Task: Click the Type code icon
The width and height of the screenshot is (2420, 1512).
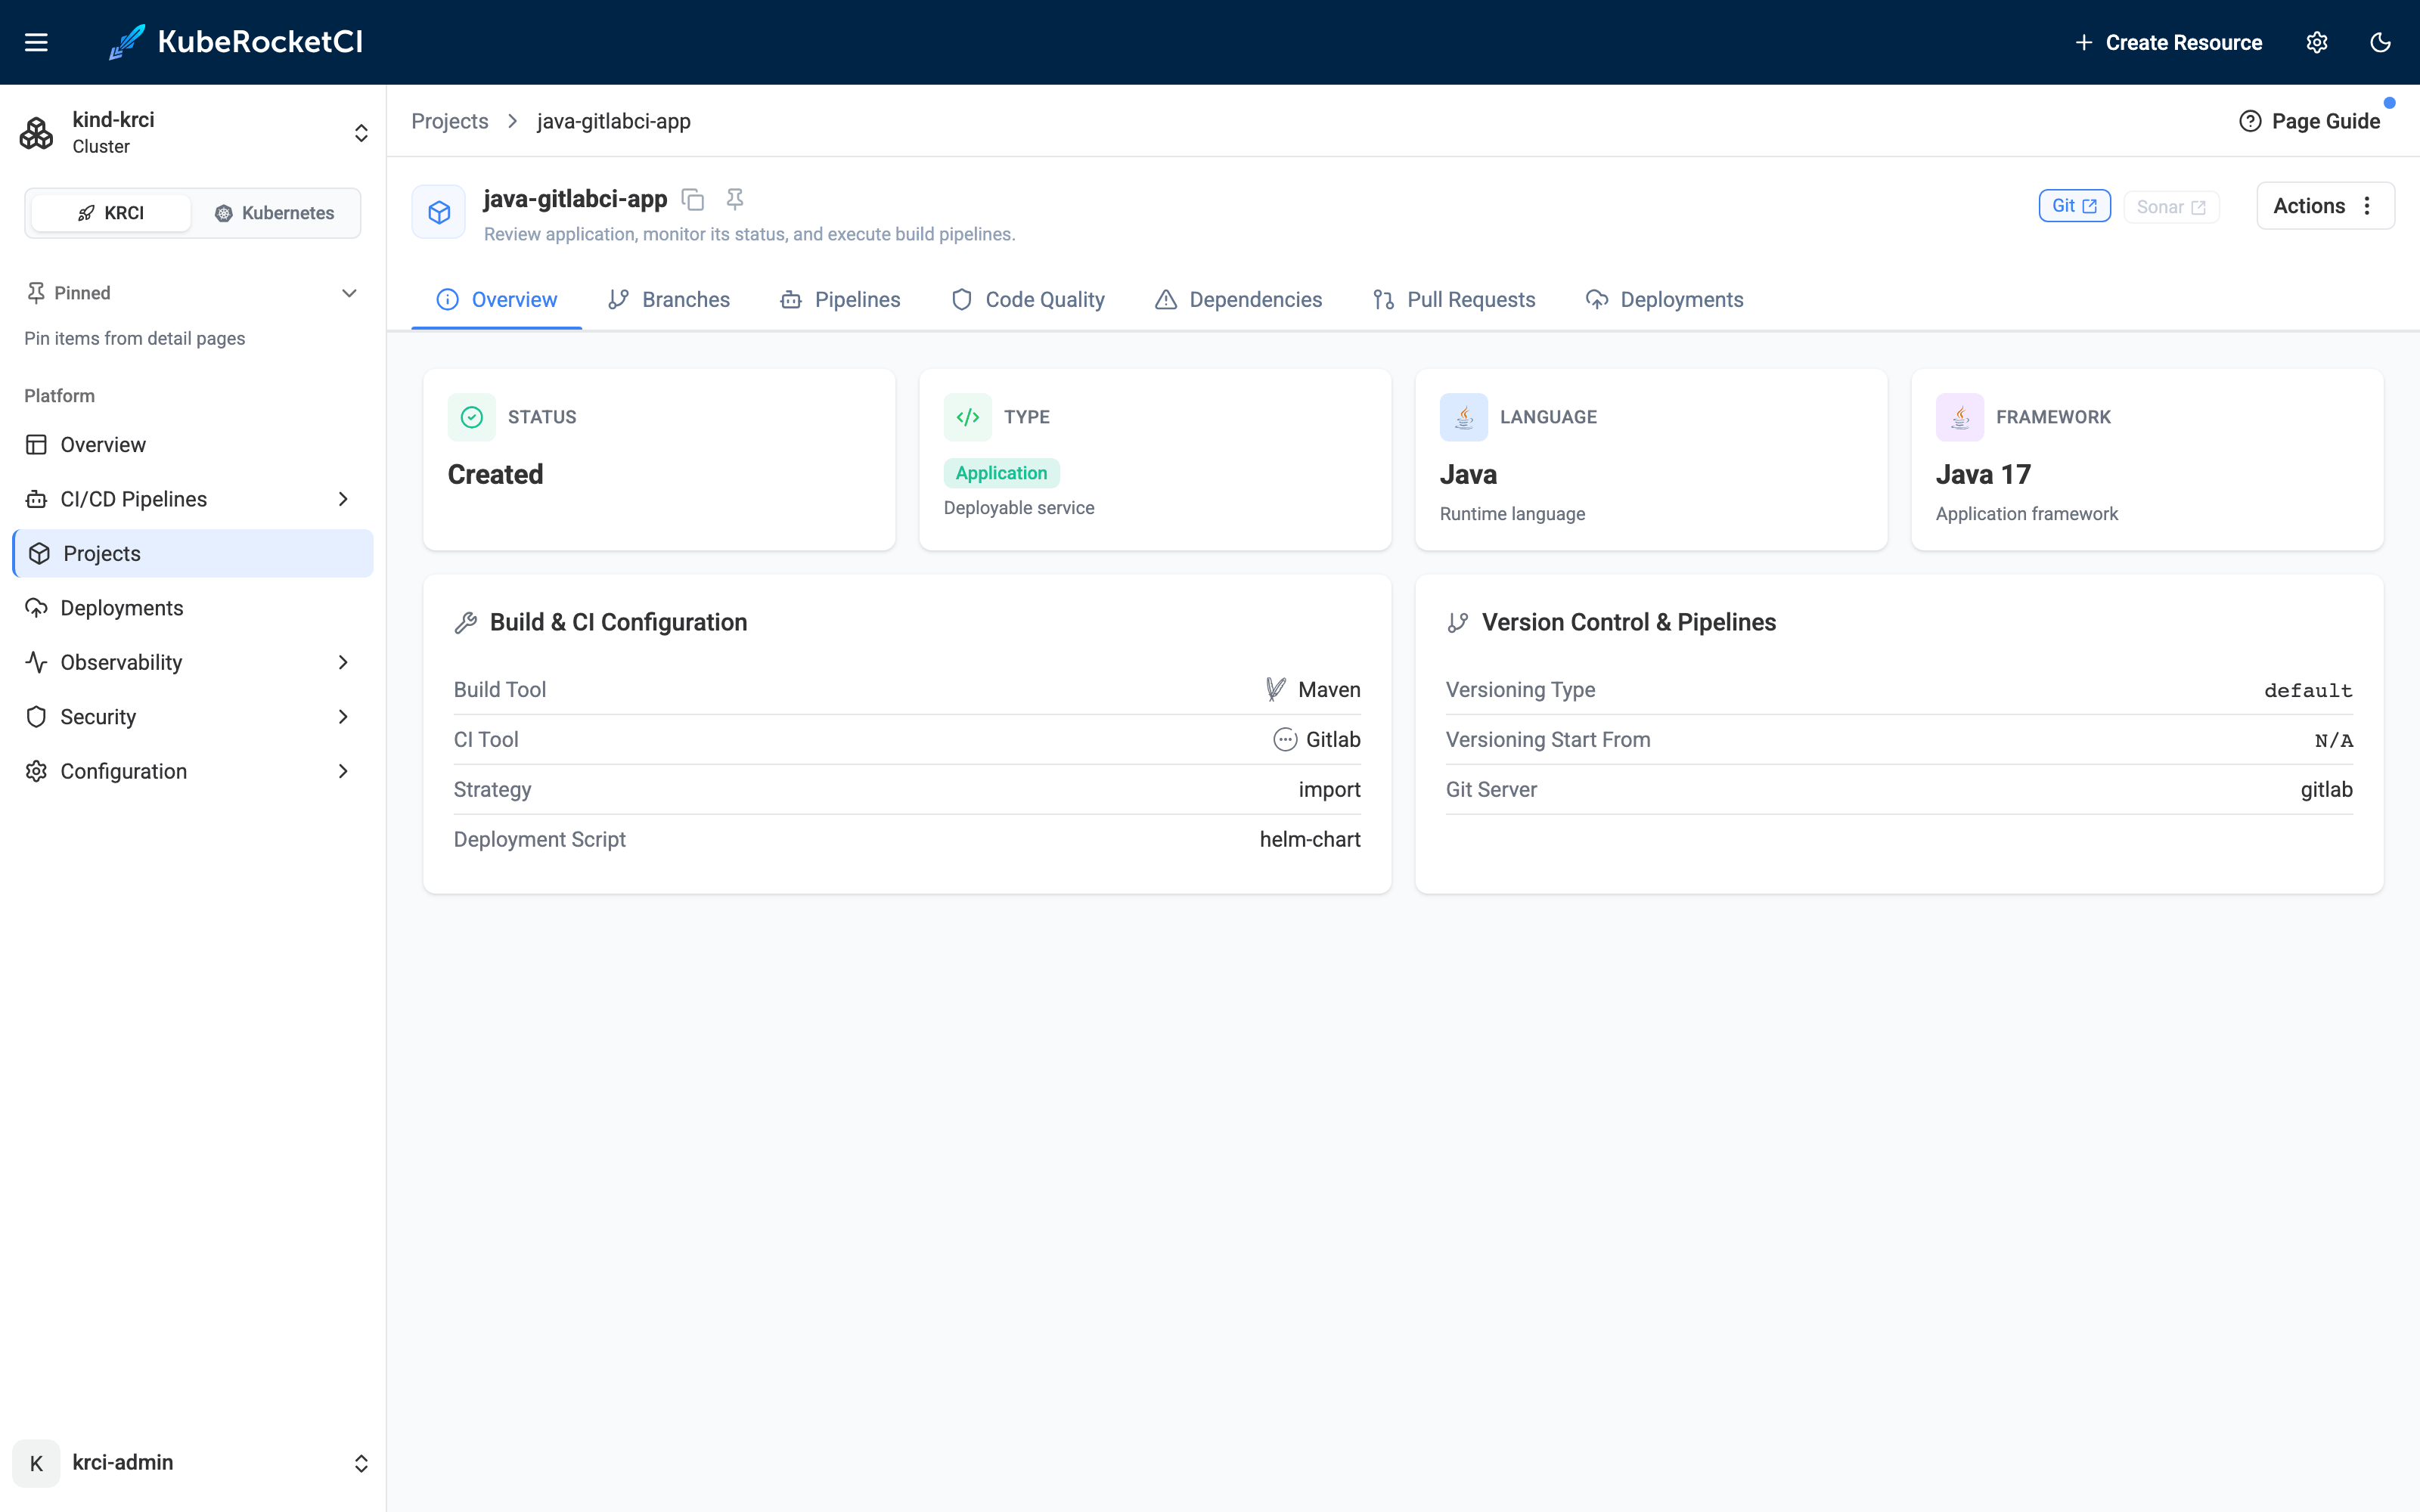Action: pyautogui.click(x=968, y=417)
